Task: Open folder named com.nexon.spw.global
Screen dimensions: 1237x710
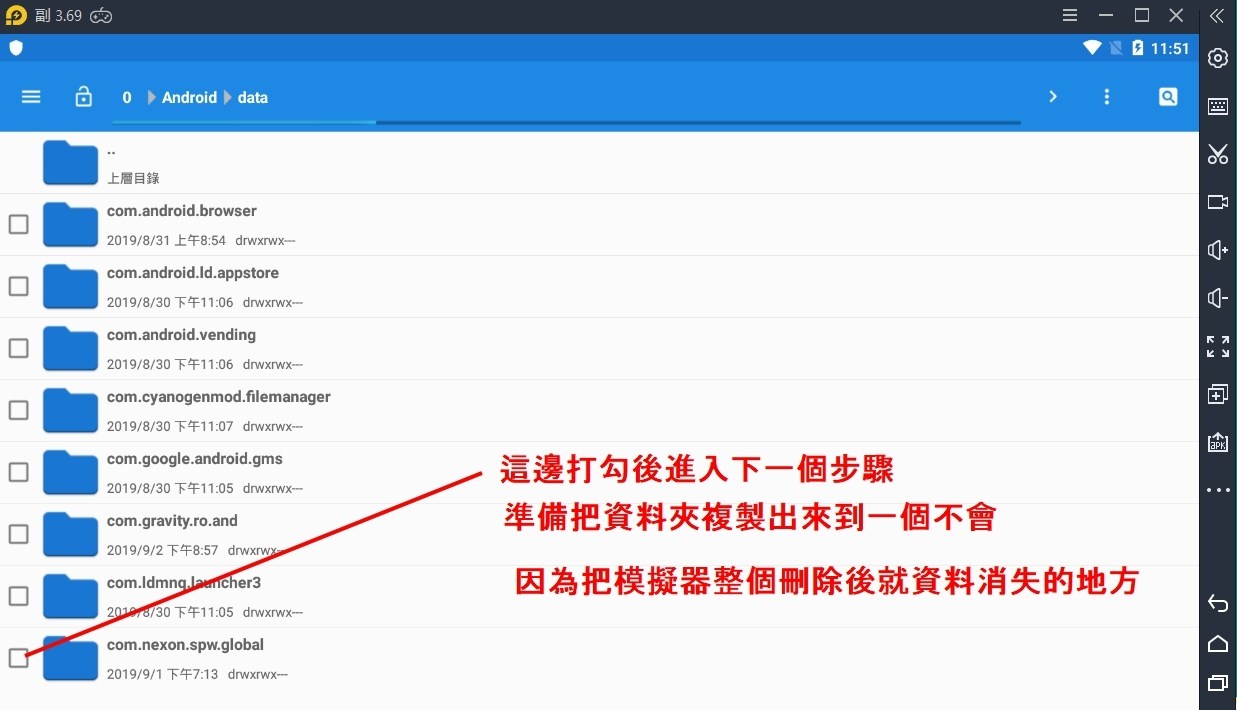Action: coord(186,645)
